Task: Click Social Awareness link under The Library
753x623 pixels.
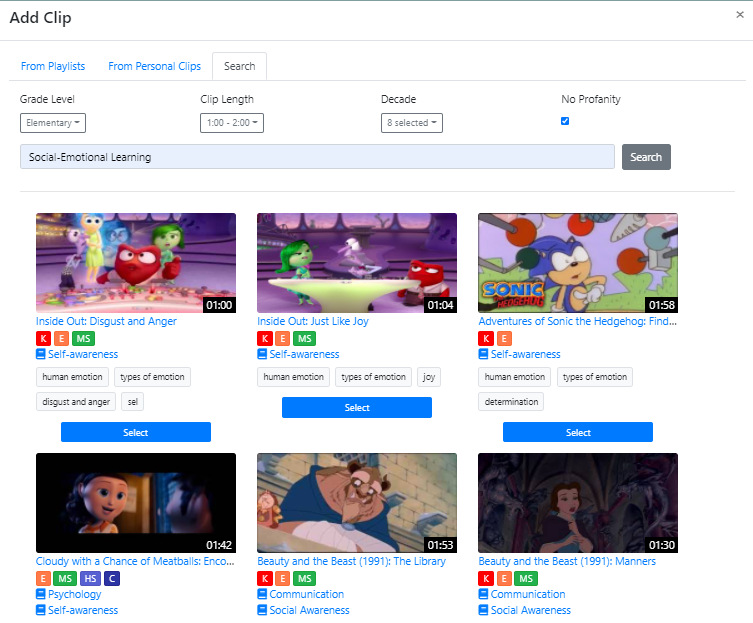Action: click(309, 610)
